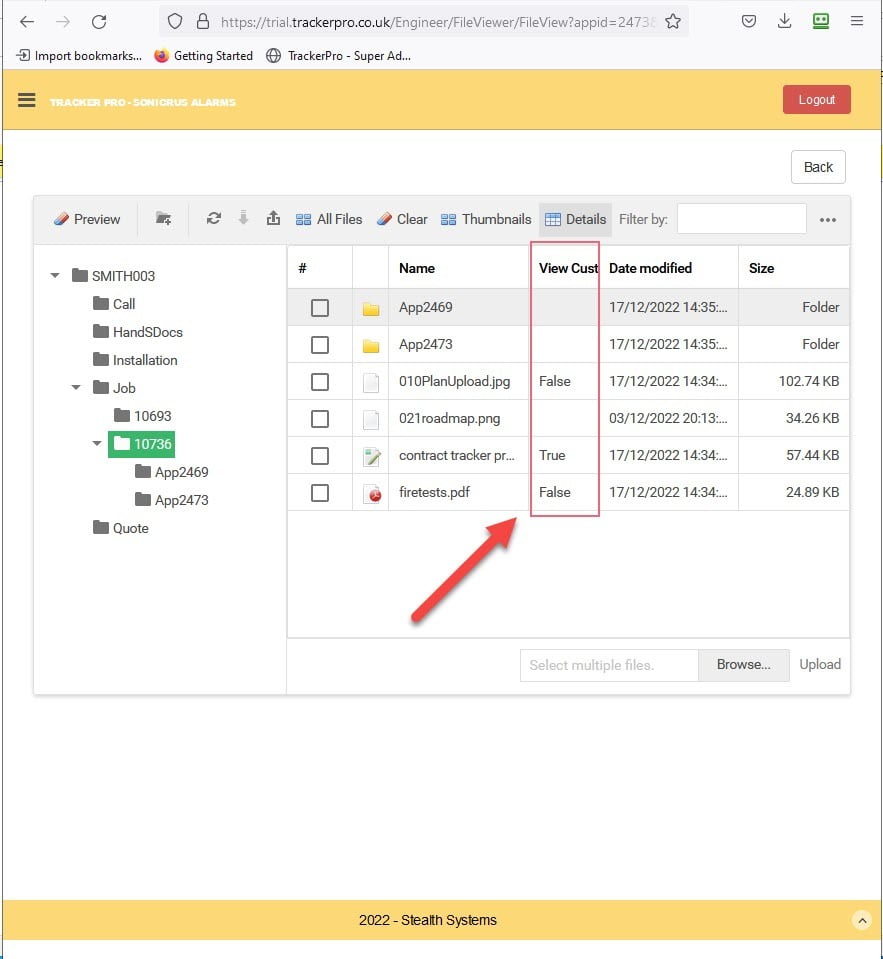Screen dimensions: 883x959
Task: Collapse the Job folder arrow
Action: click(76, 388)
